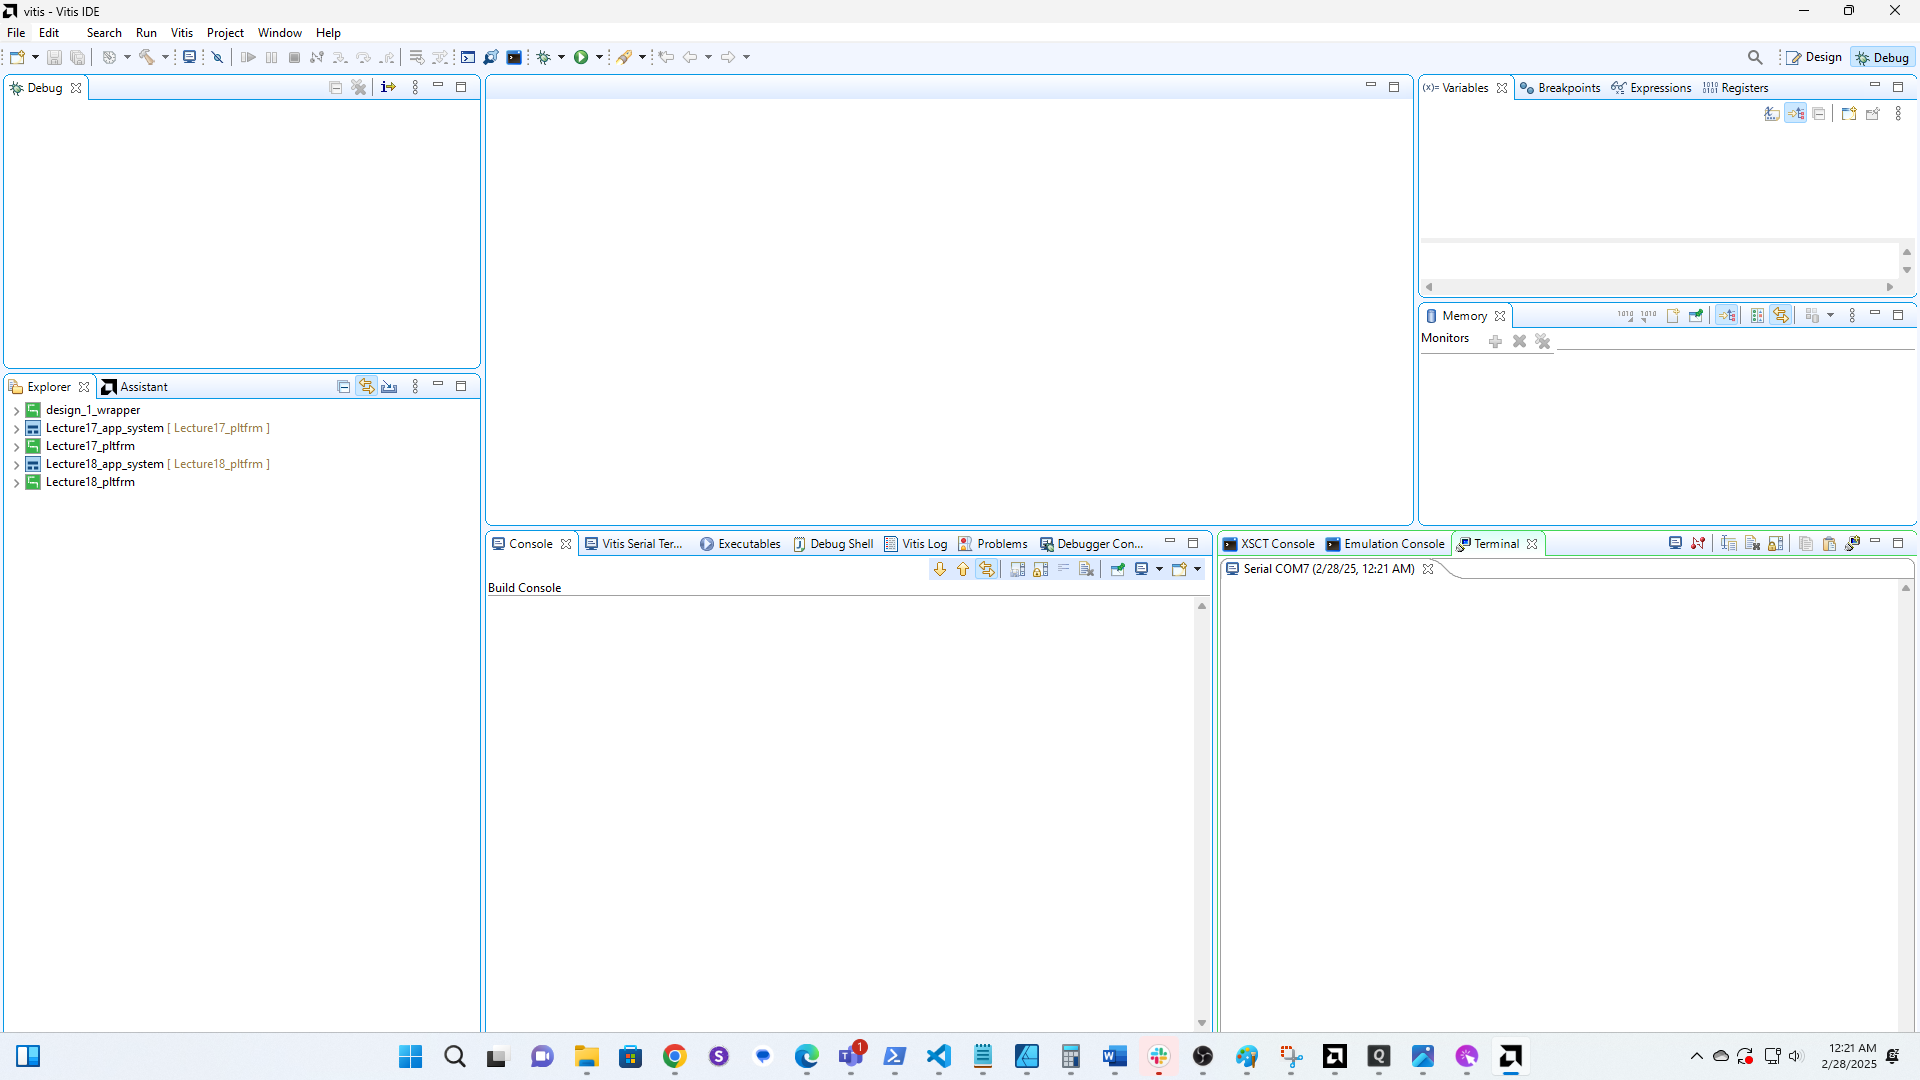Click the Debug bug launch icon
Image resolution: width=1920 pixels, height=1080 pixels.
pyautogui.click(x=544, y=57)
